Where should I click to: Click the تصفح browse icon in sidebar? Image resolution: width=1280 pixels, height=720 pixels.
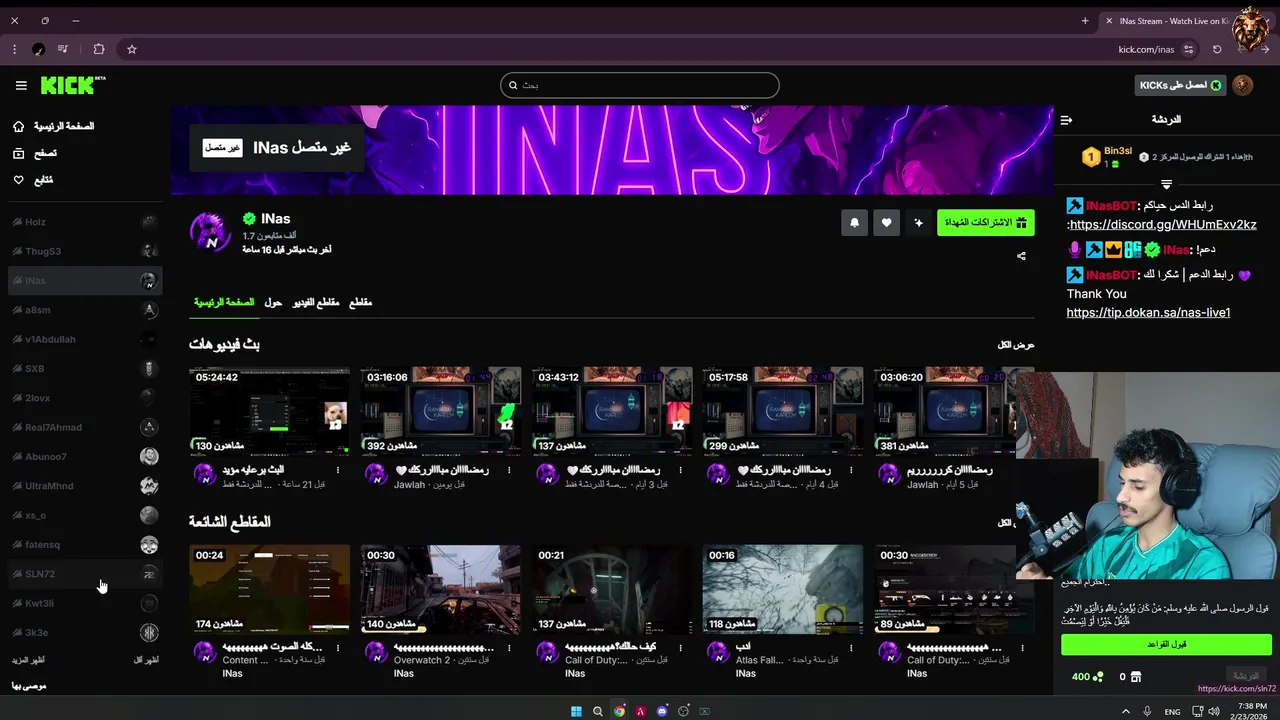click(x=19, y=153)
